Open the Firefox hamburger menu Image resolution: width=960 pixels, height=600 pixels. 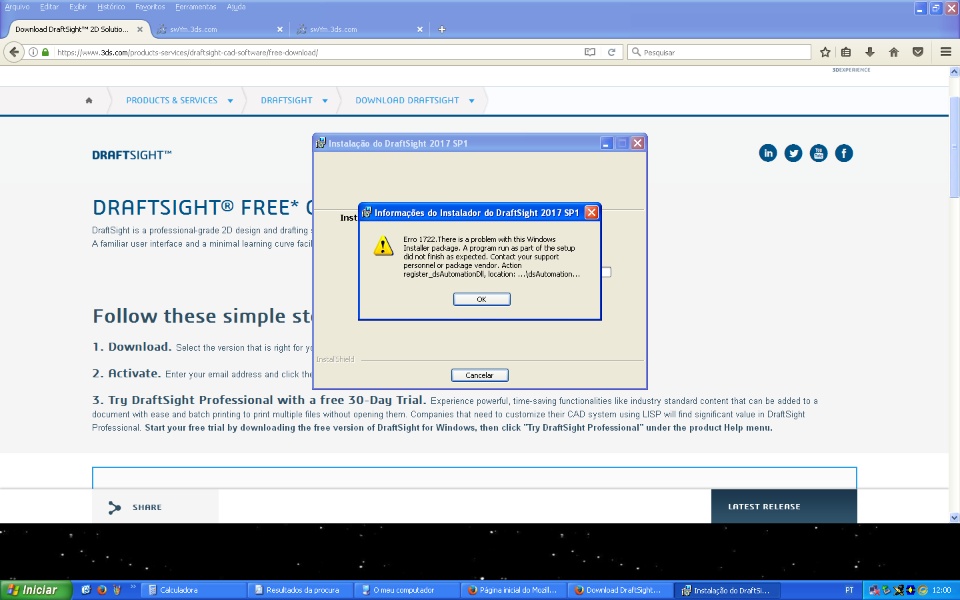pyautogui.click(x=945, y=52)
